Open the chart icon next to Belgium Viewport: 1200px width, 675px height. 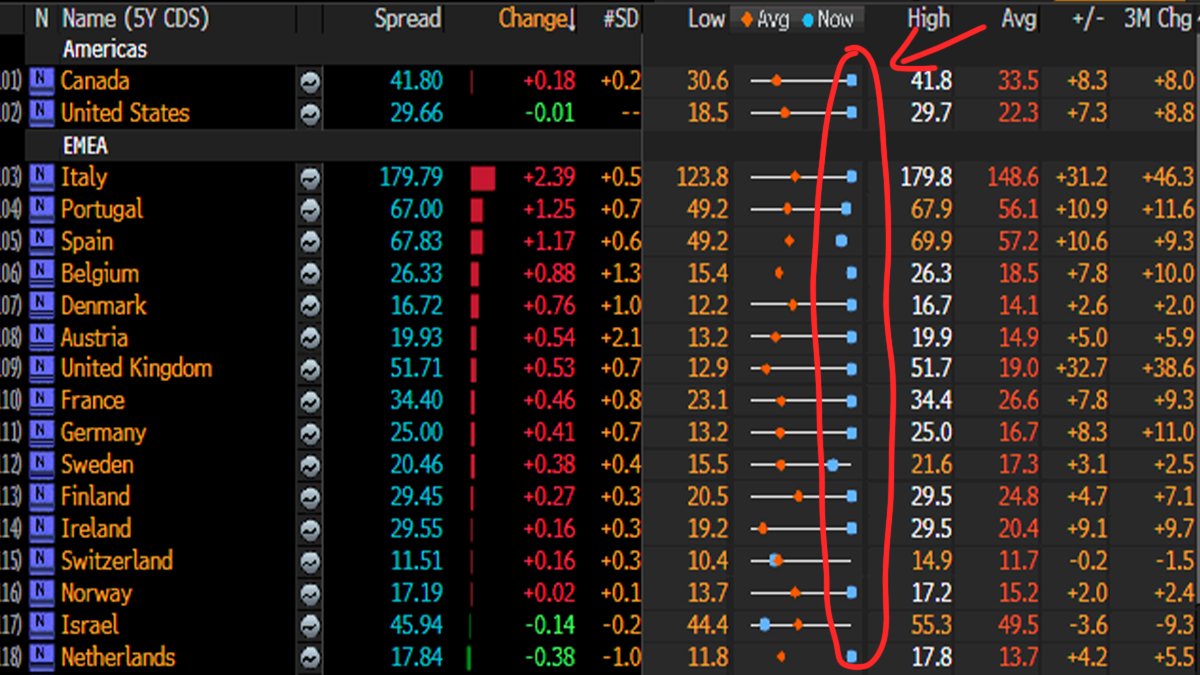tap(310, 275)
